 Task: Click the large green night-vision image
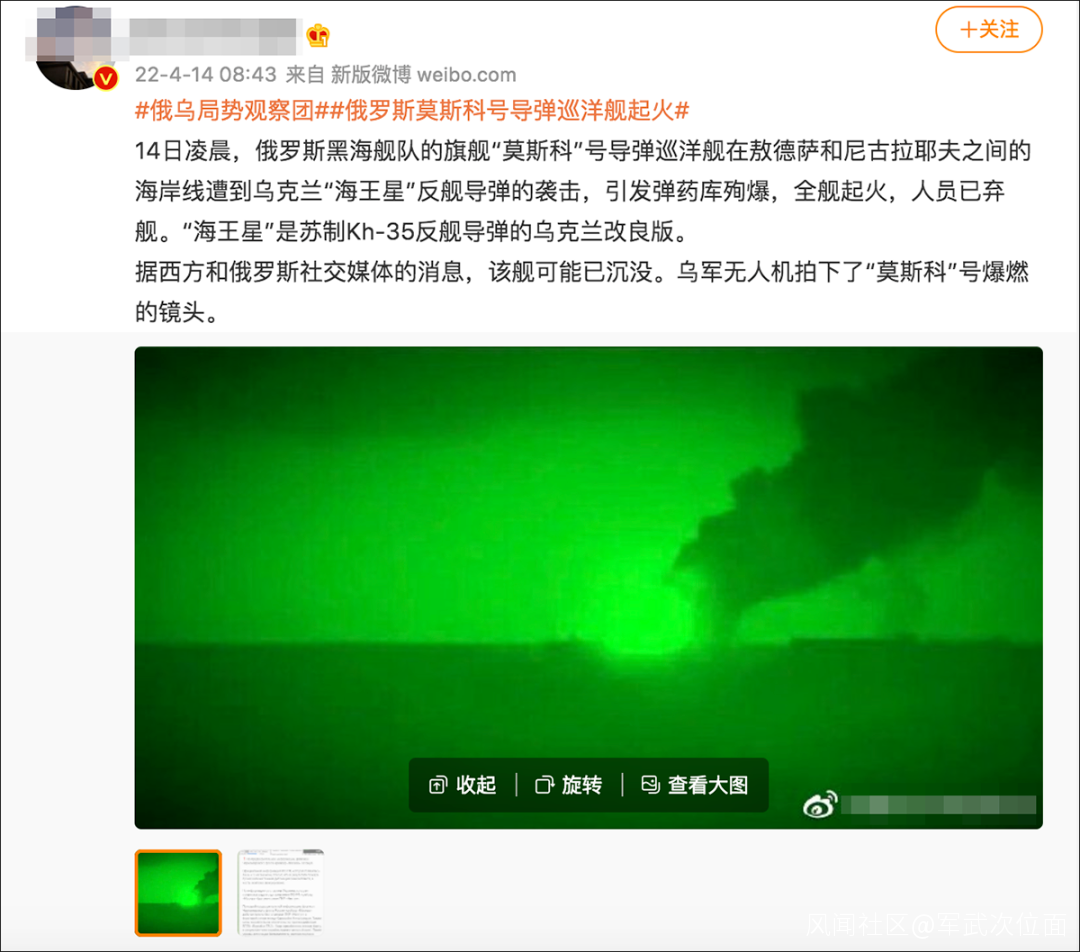point(588,587)
